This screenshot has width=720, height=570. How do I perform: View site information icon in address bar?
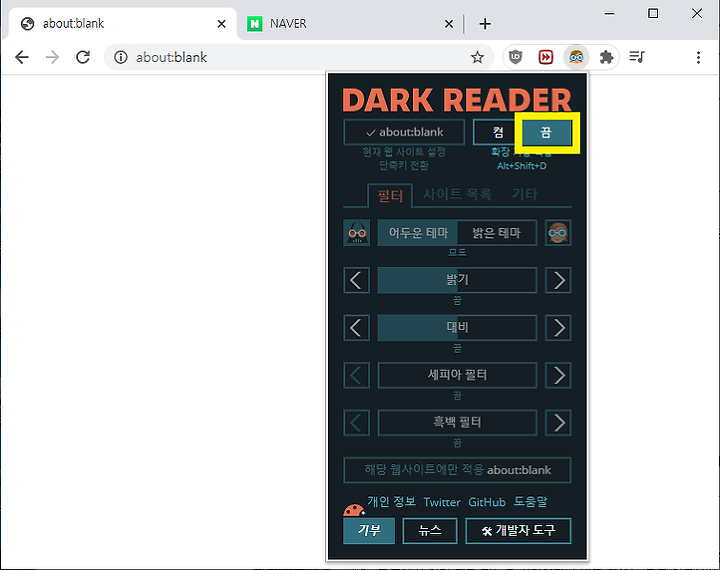[121, 57]
